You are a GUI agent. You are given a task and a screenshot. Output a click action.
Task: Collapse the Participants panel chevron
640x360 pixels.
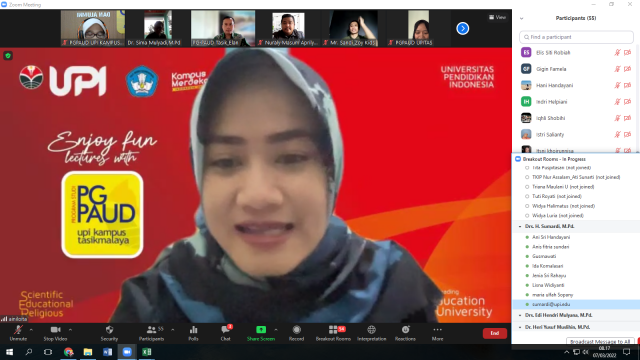(x=521, y=18)
